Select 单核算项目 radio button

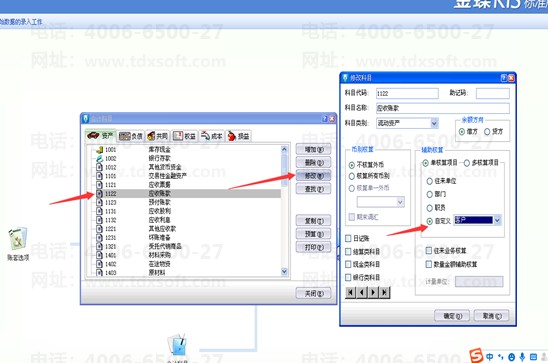point(425,163)
